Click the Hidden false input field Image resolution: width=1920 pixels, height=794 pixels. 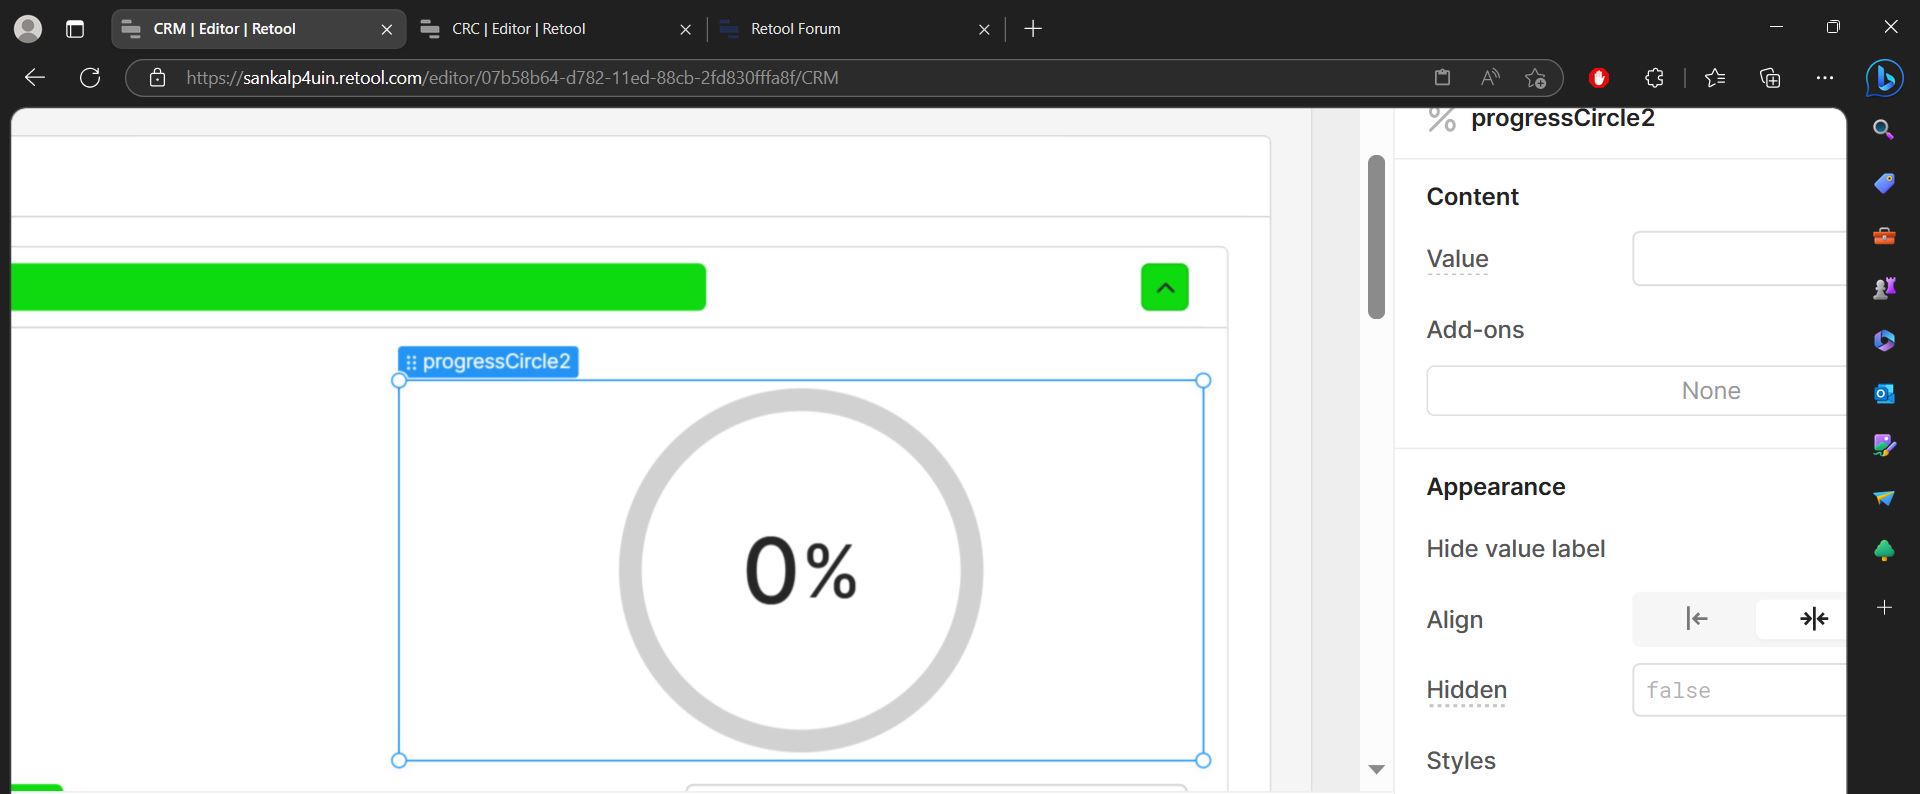pyautogui.click(x=1739, y=690)
